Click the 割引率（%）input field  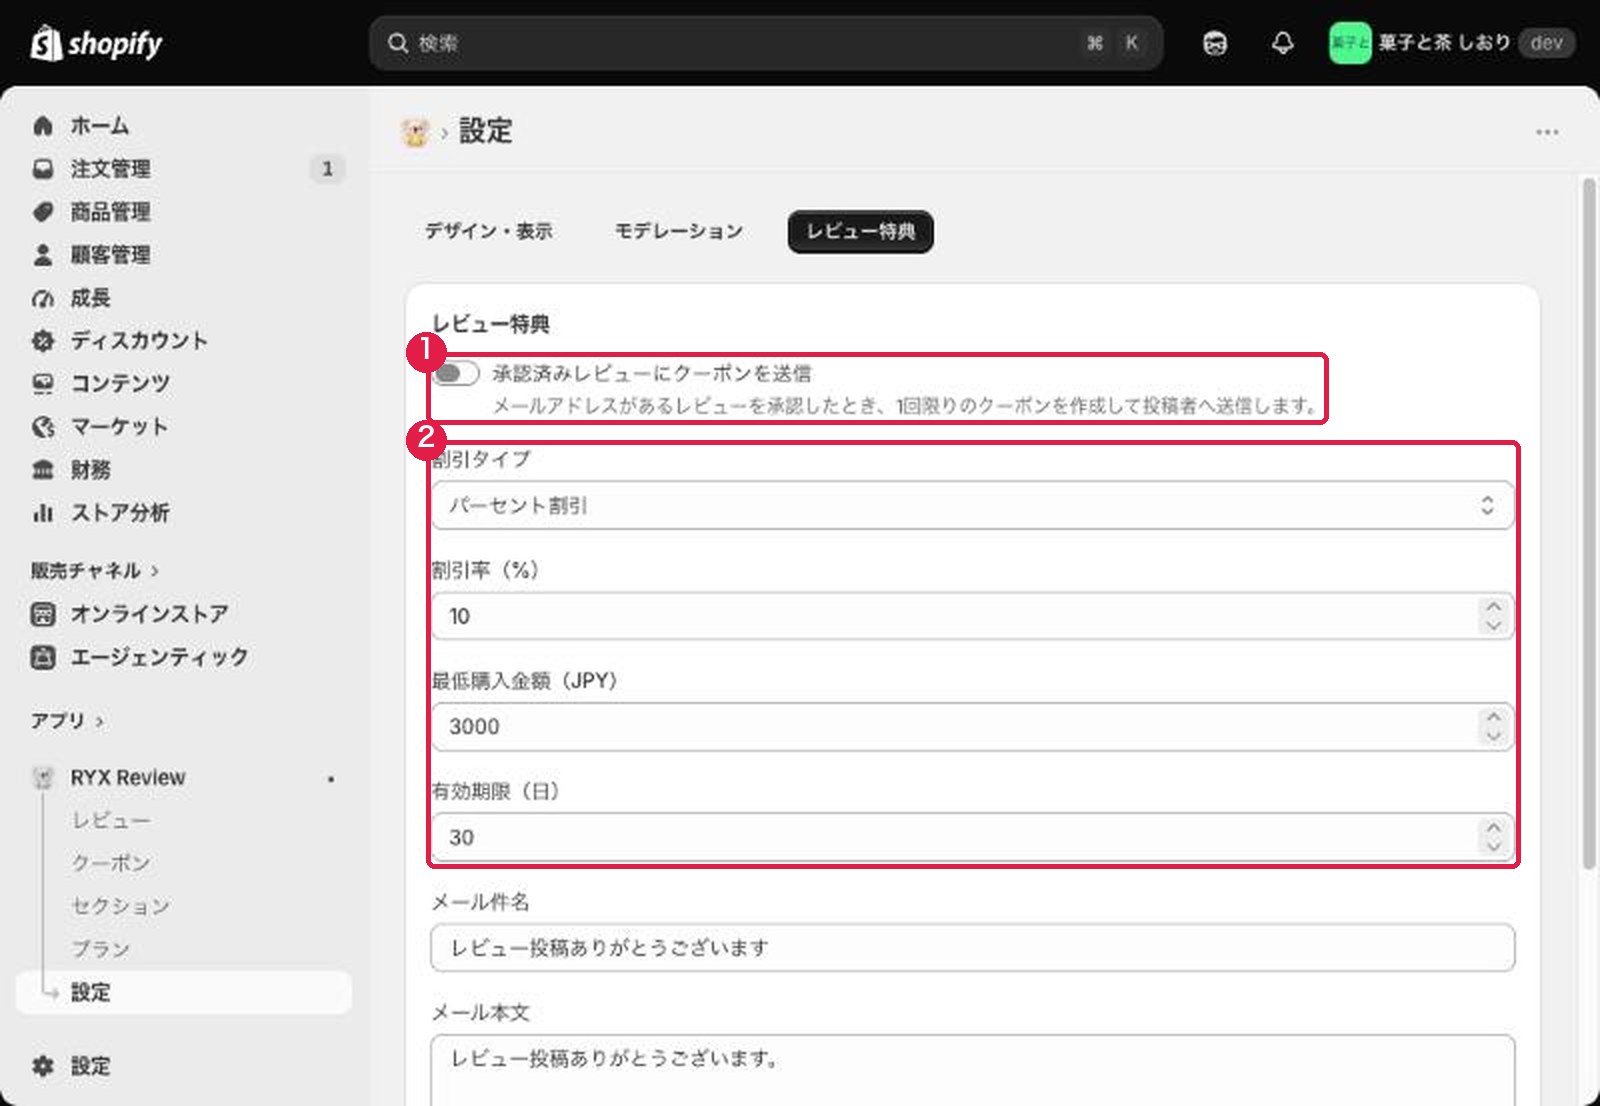pos(972,616)
